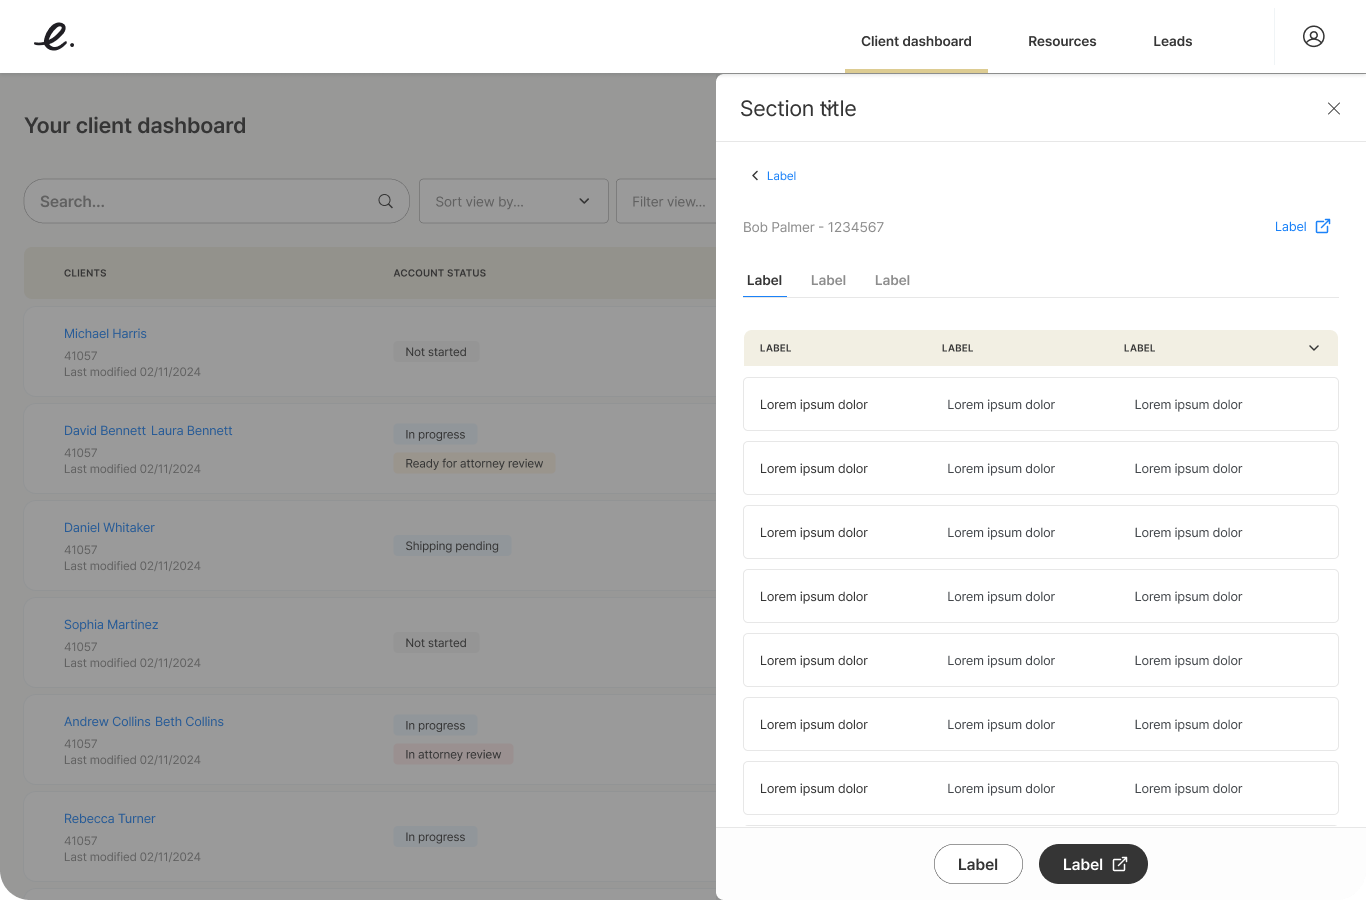Click the ACCOUNT STATUS column header
Viewport: 1366px width, 900px height.
click(440, 273)
